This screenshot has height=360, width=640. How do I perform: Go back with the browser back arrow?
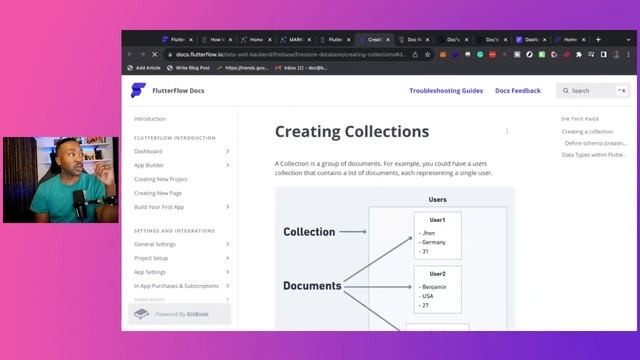coord(130,54)
